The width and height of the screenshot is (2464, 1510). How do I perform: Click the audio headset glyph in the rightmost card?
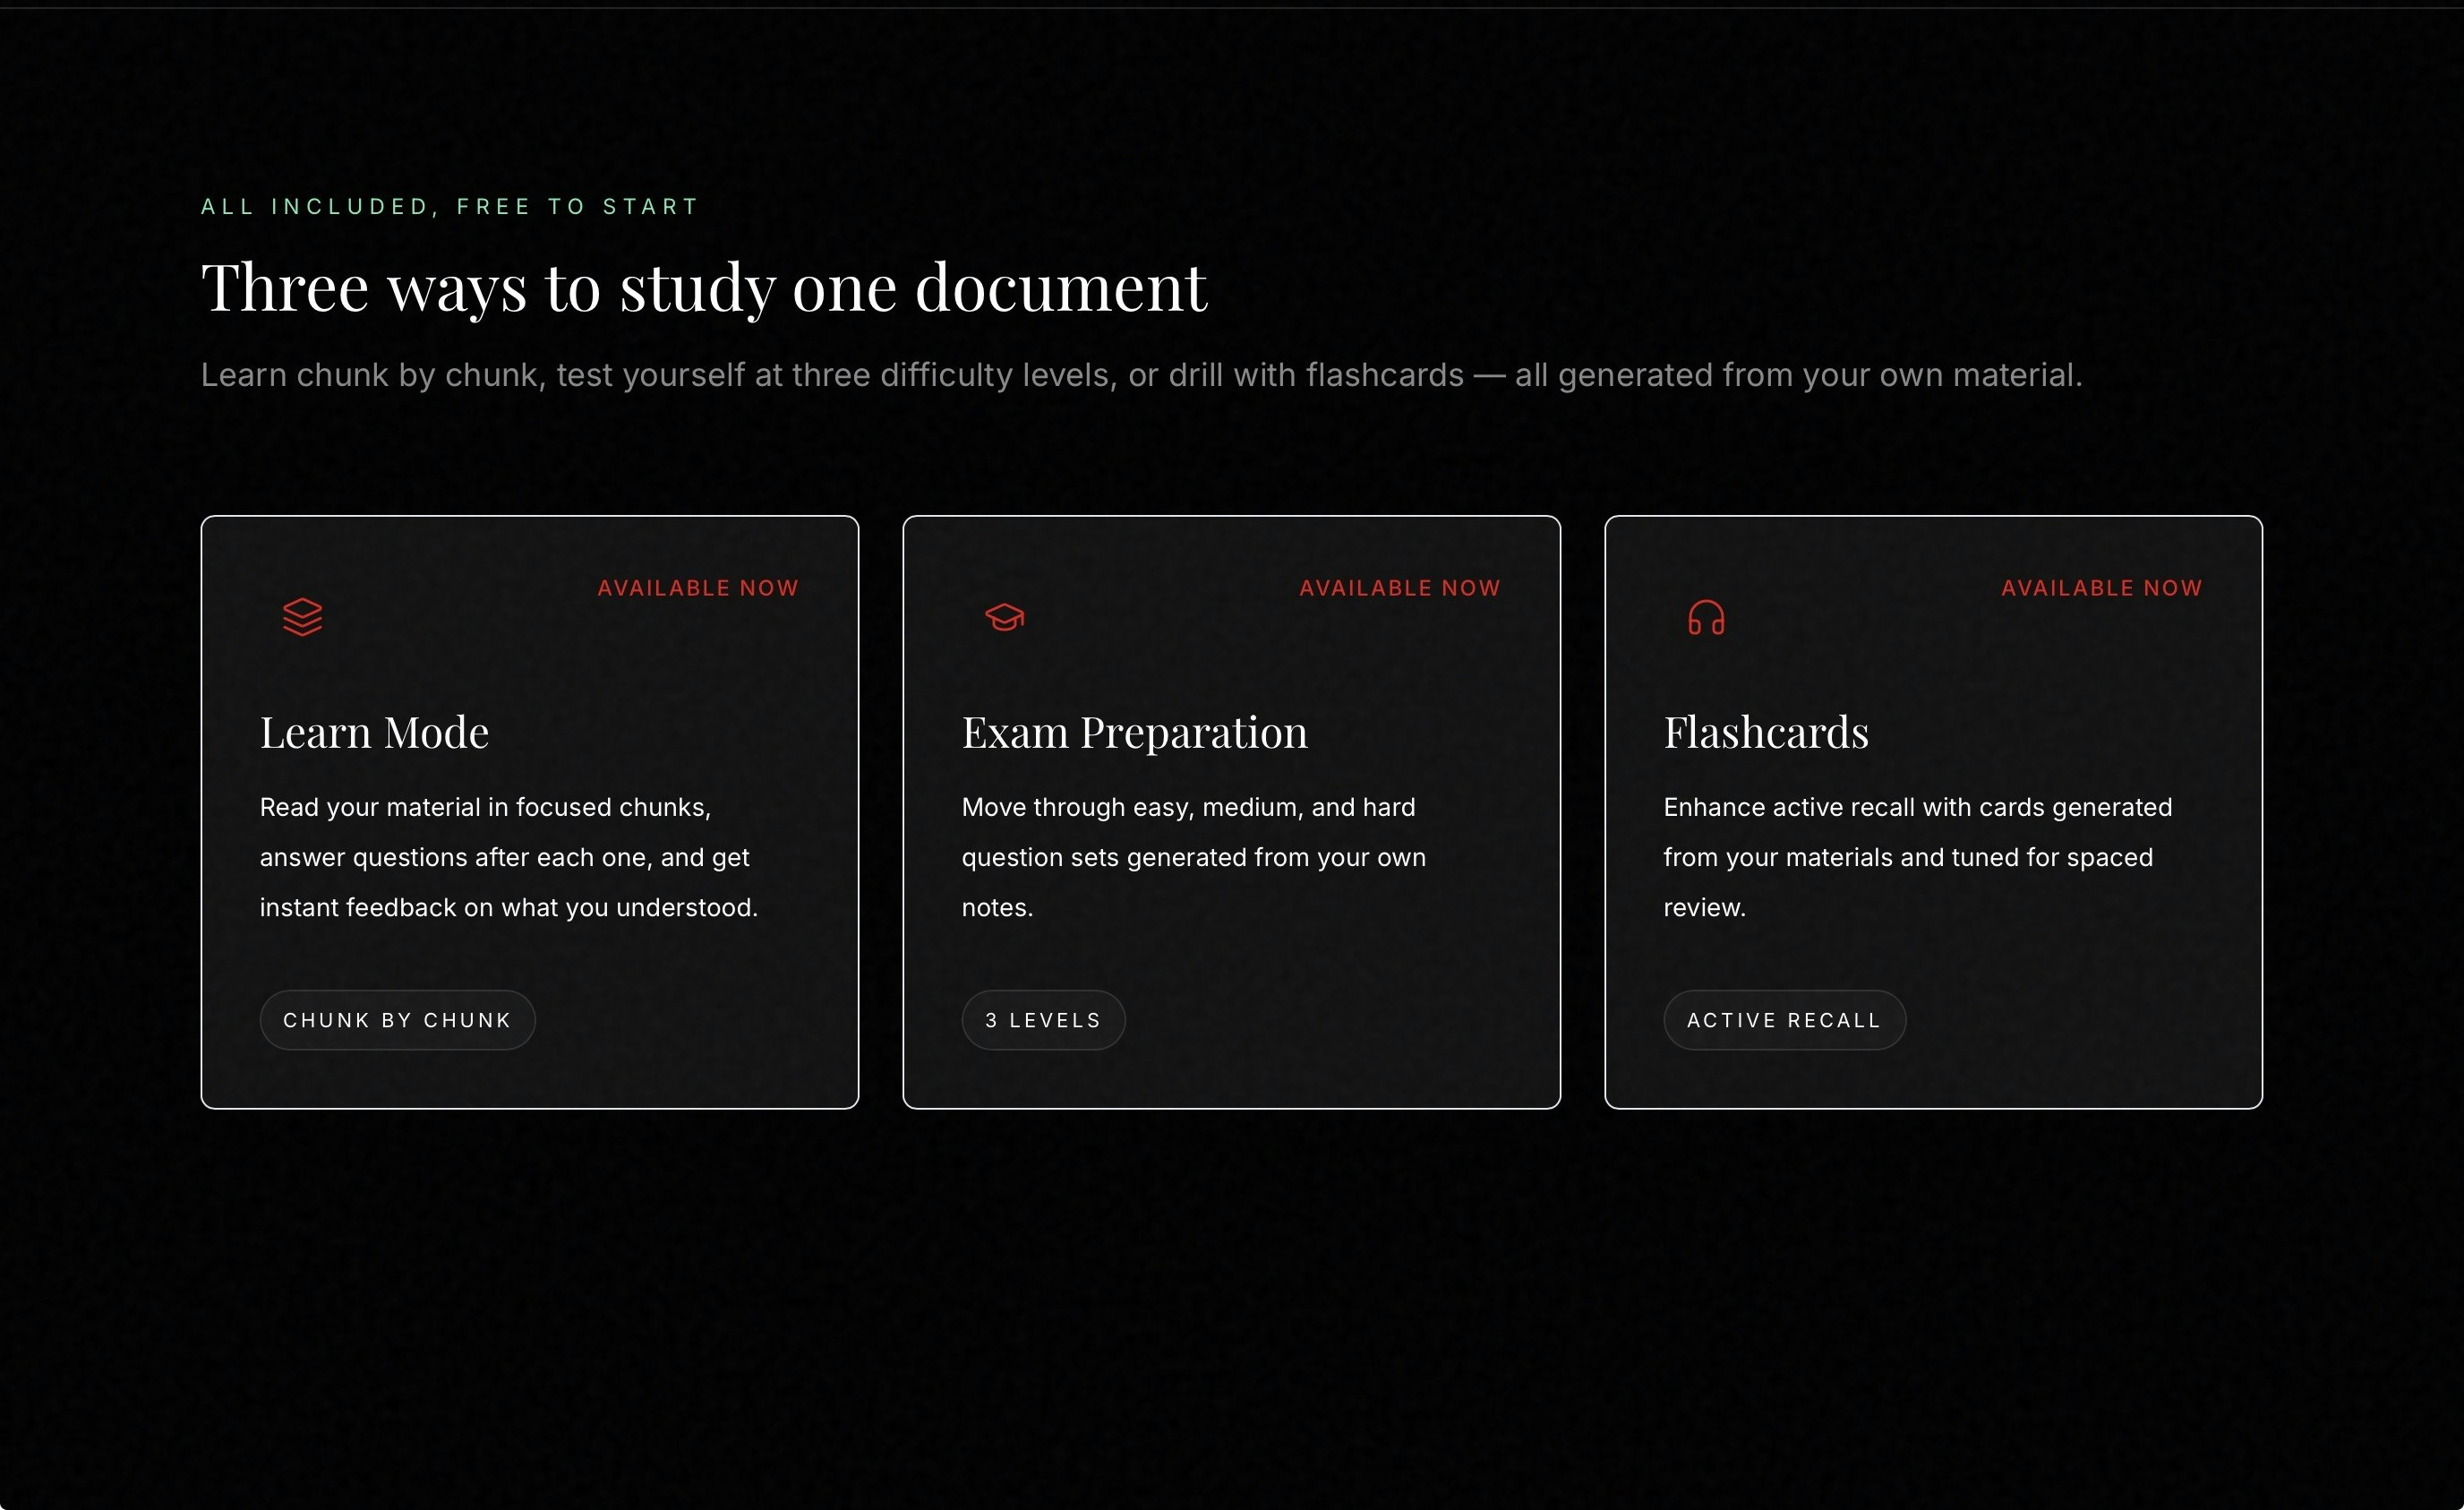click(1705, 617)
